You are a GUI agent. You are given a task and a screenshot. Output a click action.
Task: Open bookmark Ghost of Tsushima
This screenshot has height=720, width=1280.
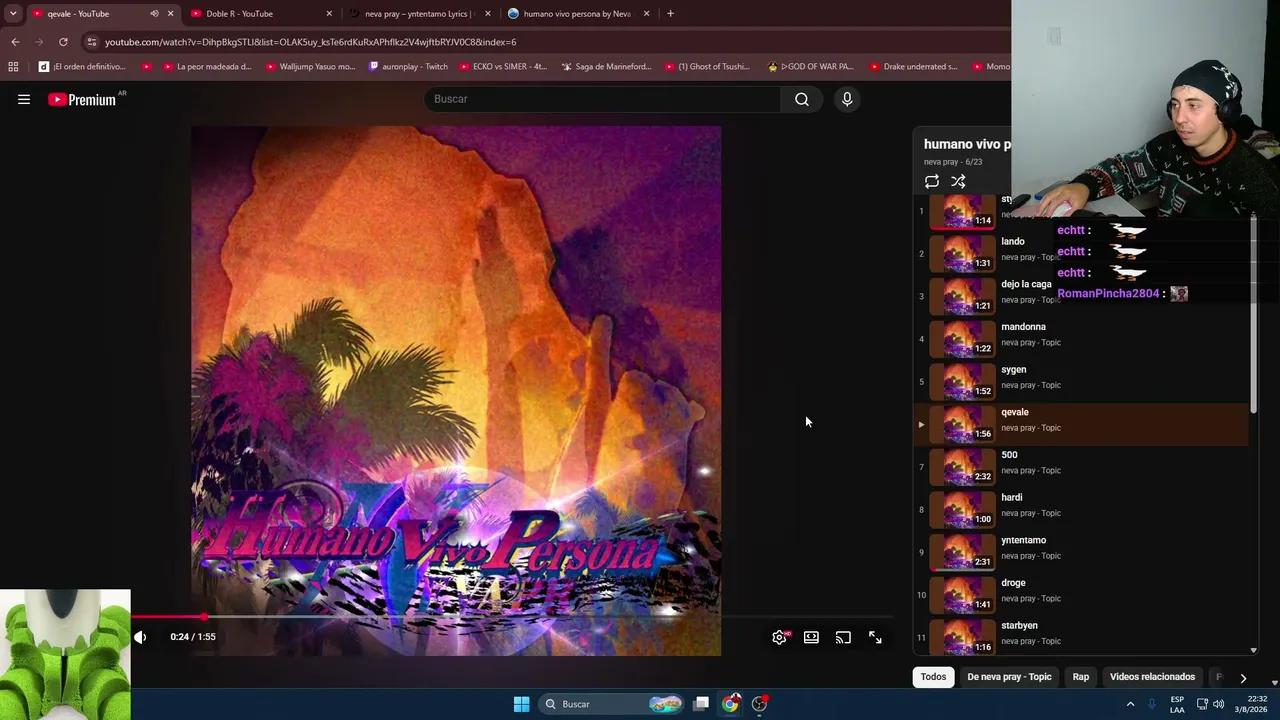(706, 67)
